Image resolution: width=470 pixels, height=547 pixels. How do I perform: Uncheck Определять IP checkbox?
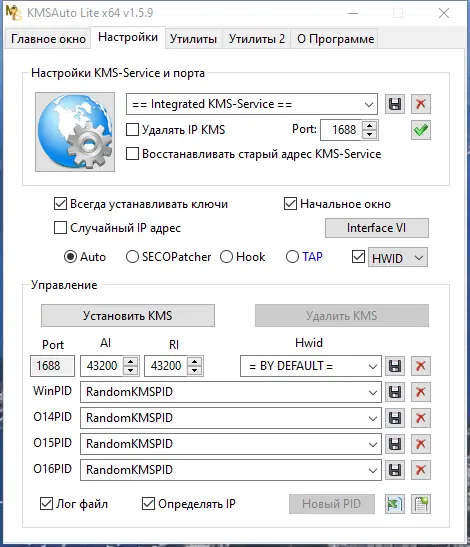[148, 504]
